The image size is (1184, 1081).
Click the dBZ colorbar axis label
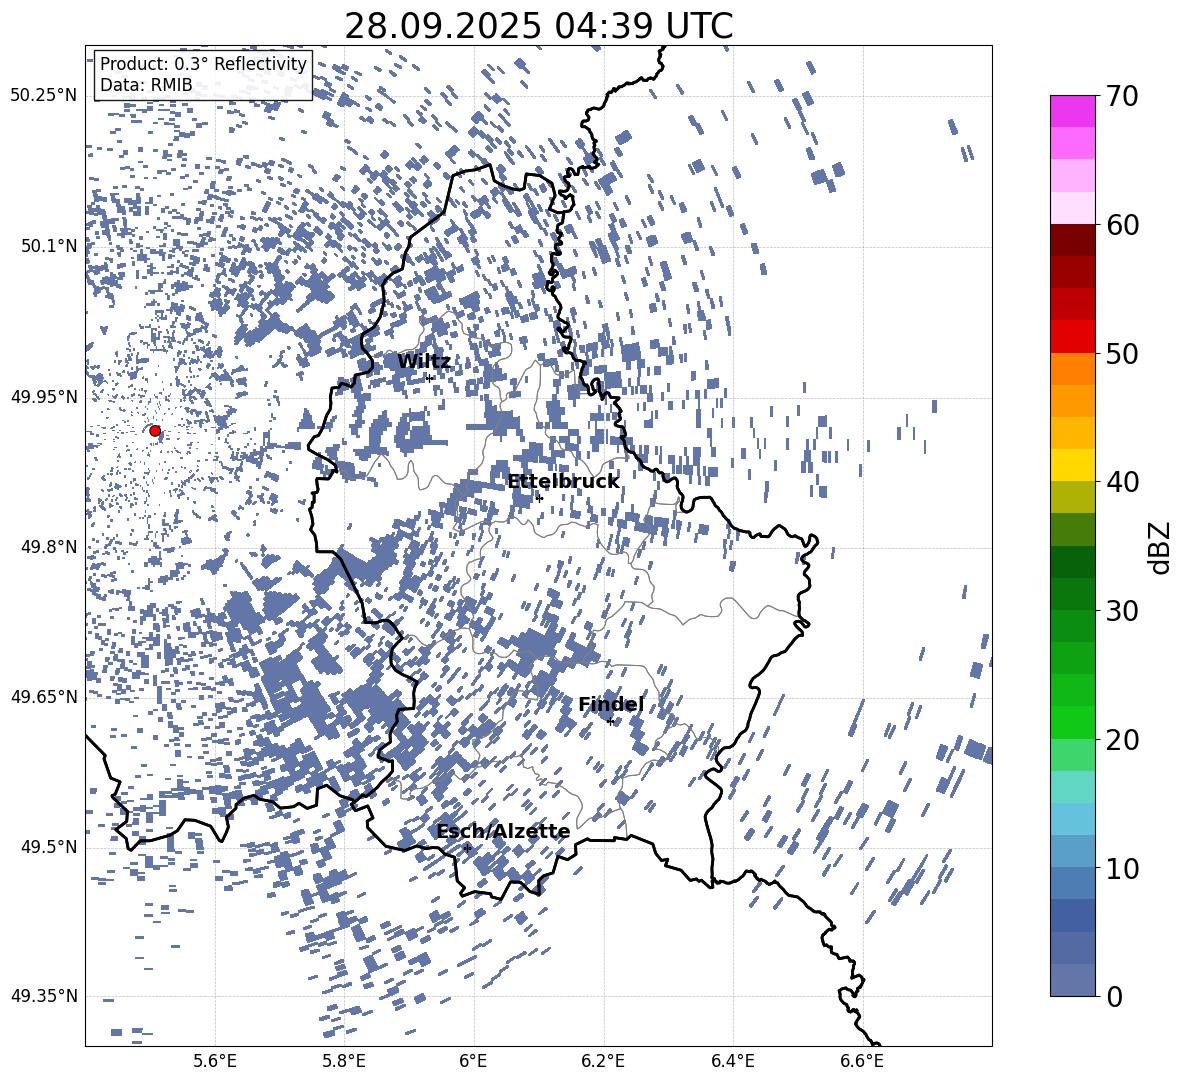pyautogui.click(x=1161, y=547)
